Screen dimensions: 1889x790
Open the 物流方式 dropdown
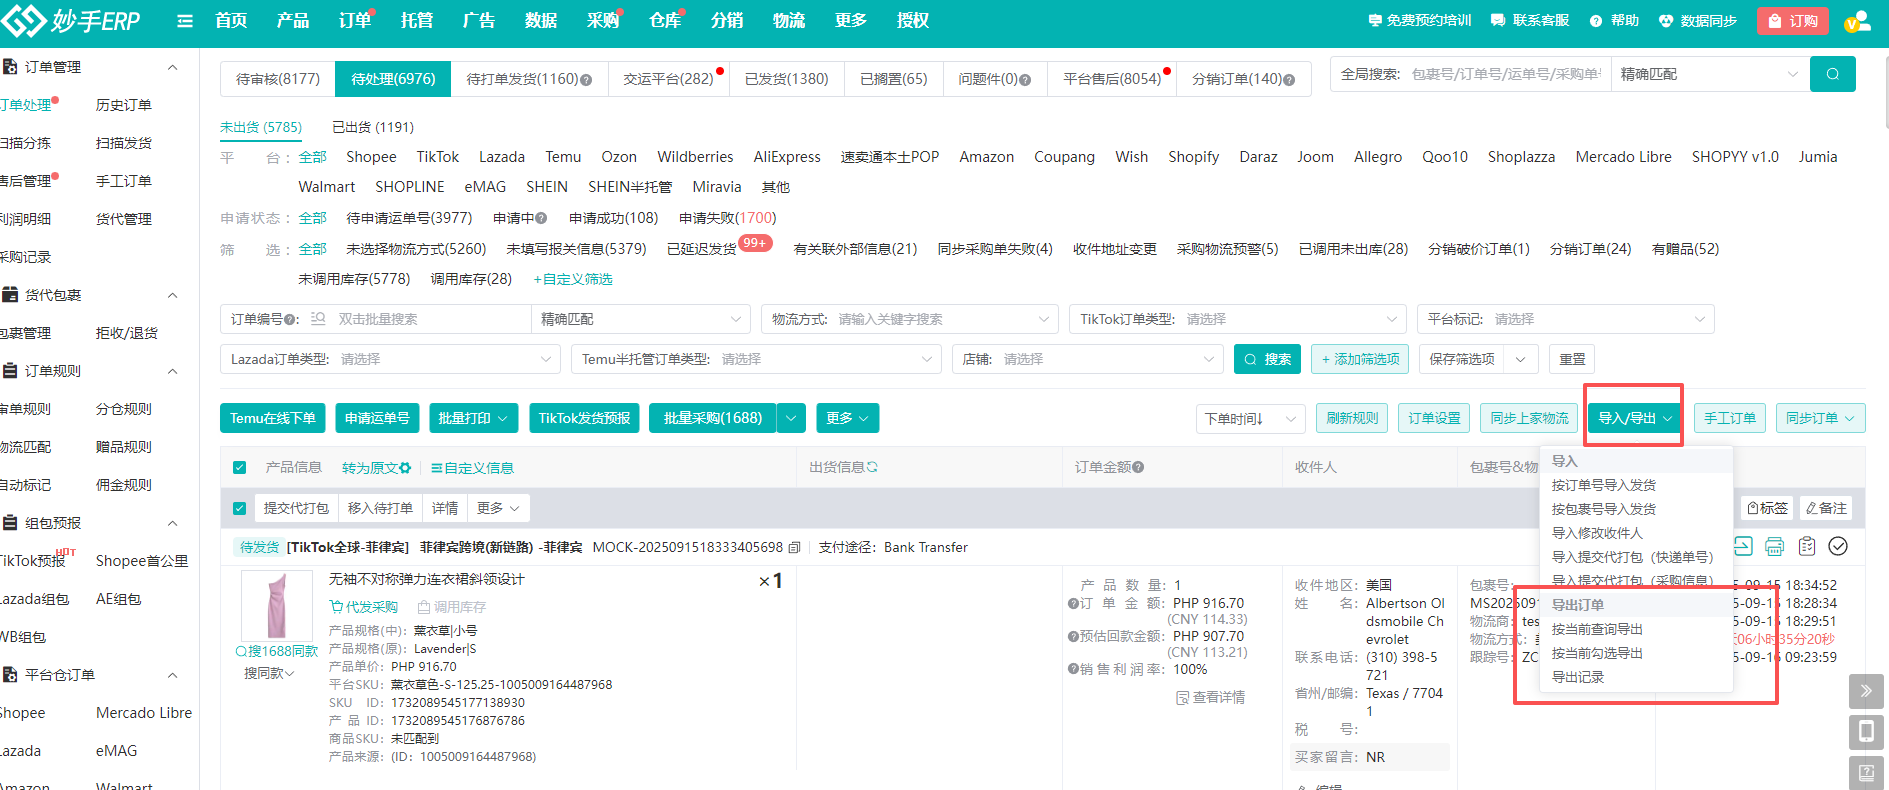click(909, 319)
